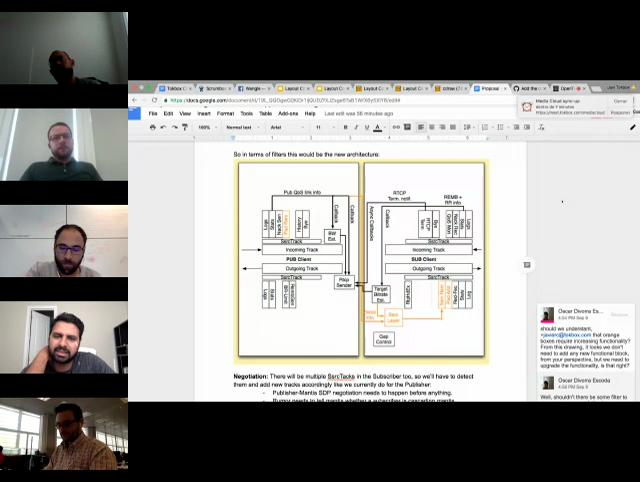Select the architecture diagram image

(x=361, y=261)
